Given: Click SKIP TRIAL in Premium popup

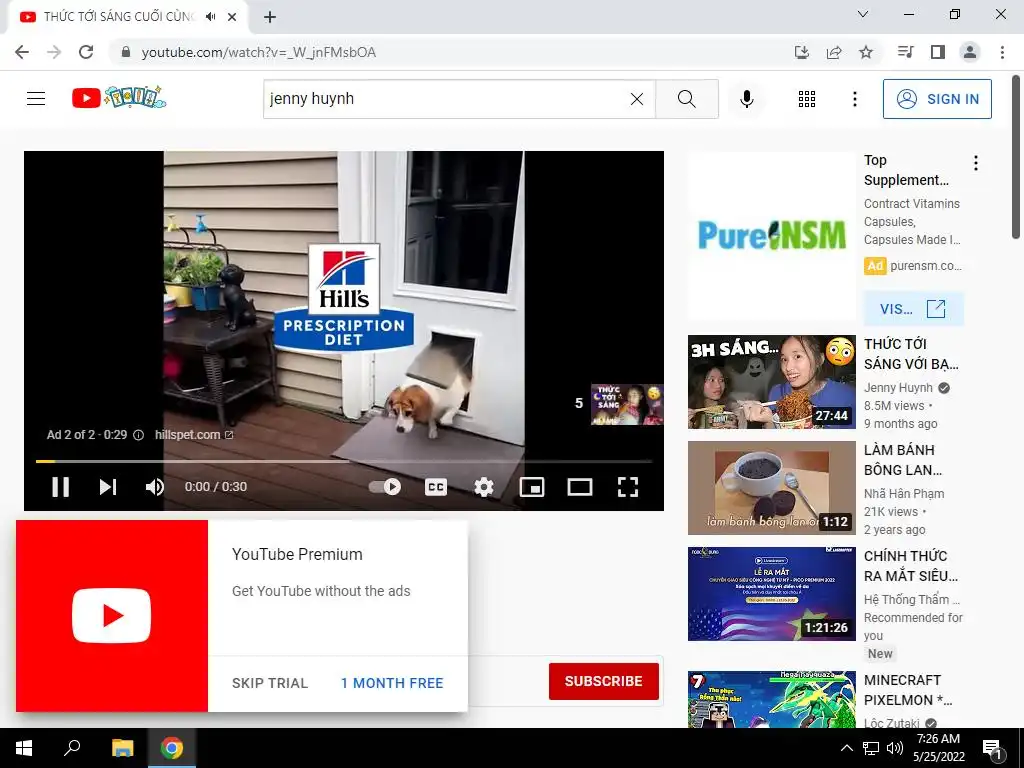Looking at the screenshot, I should [270, 683].
